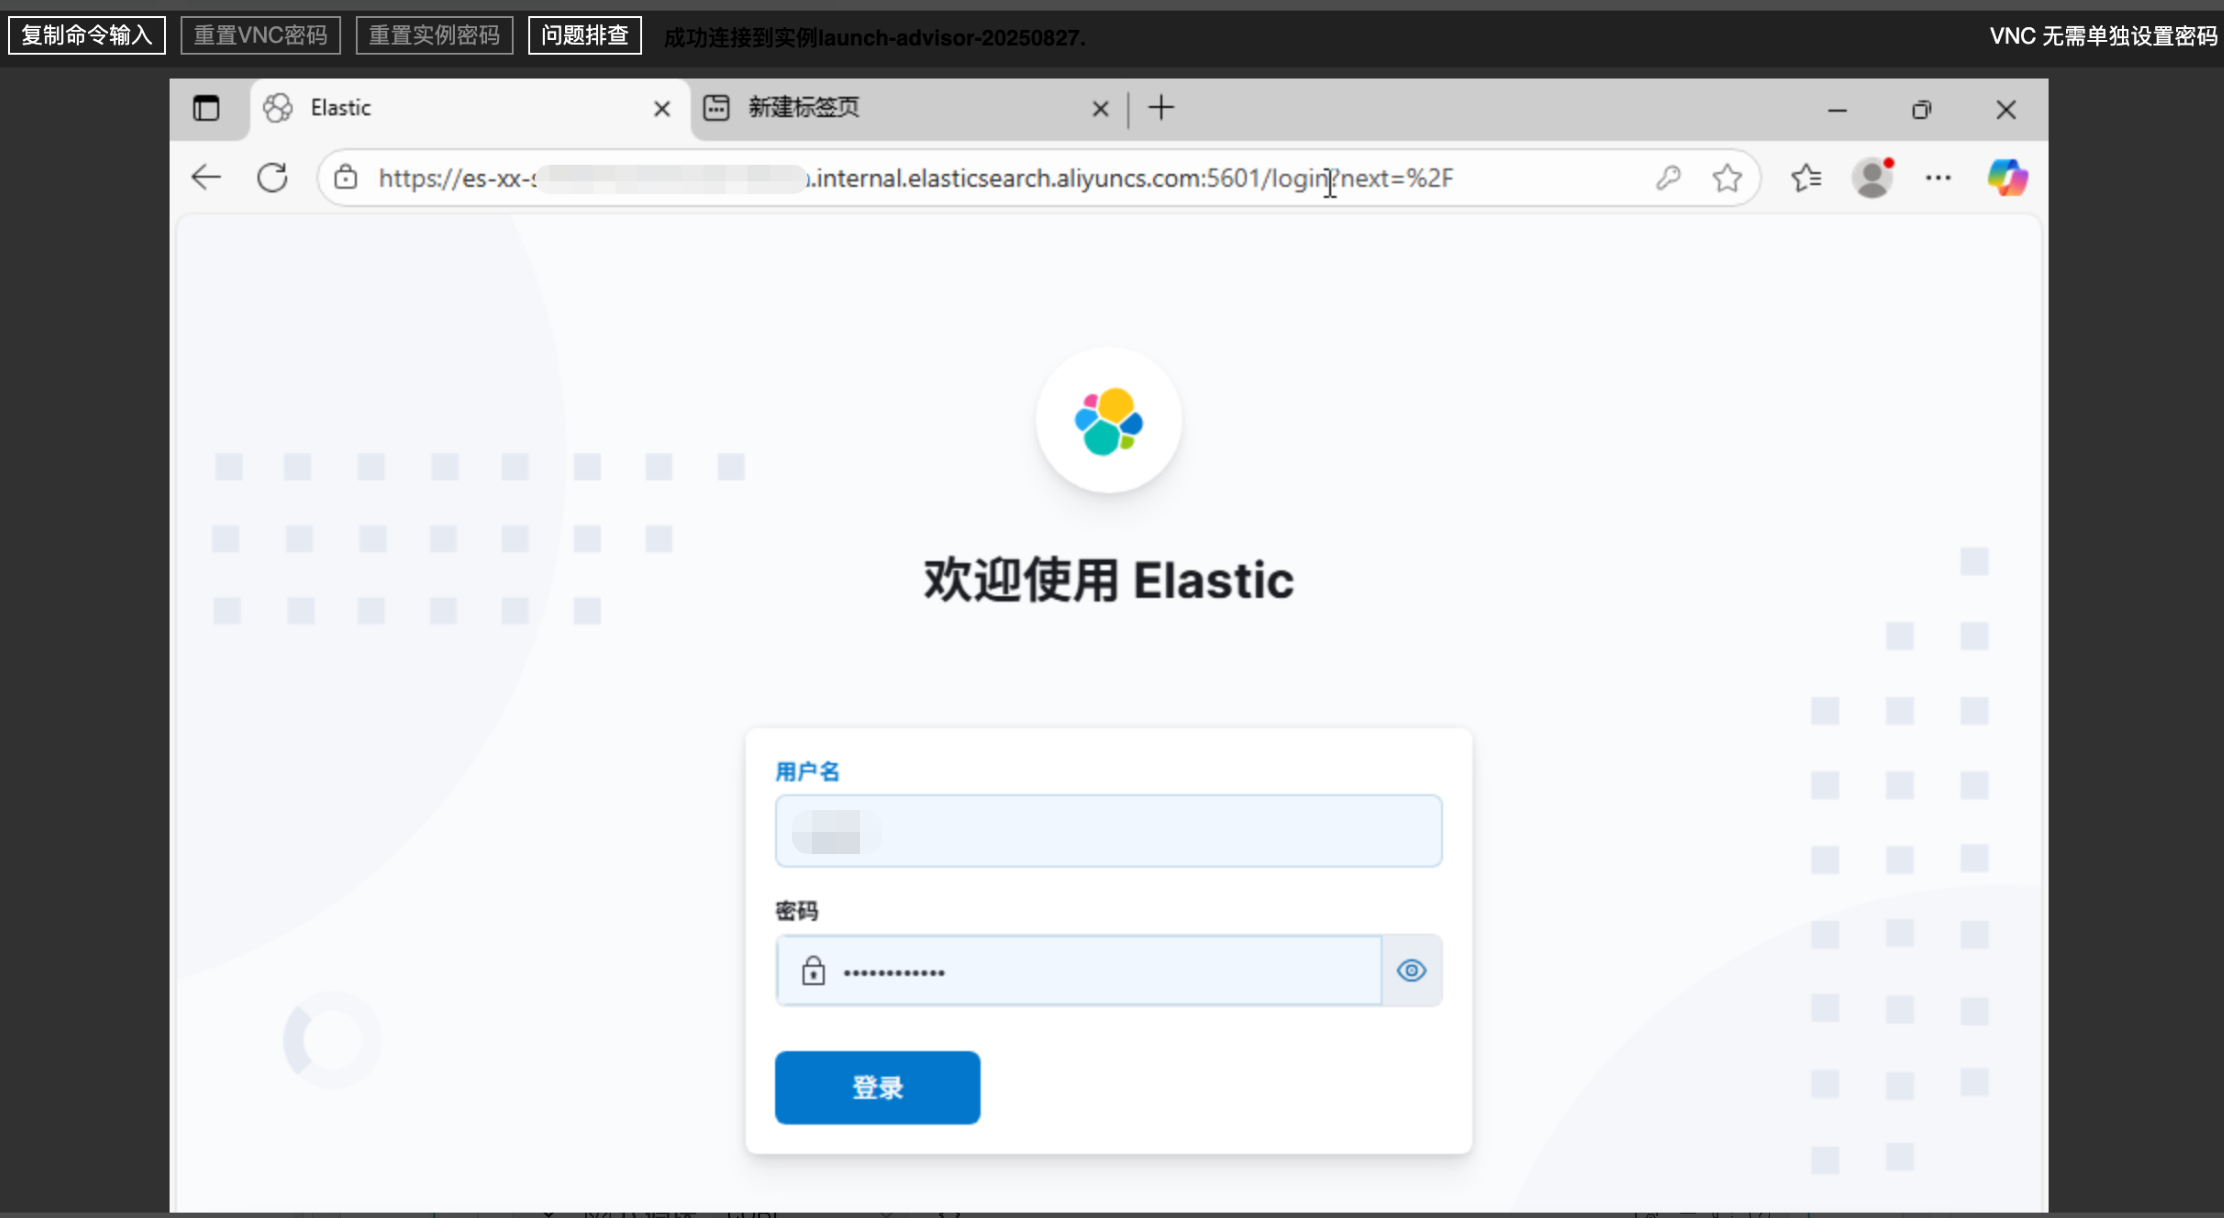Open the browser profile avatar
2224x1218 pixels.
[x=1872, y=178]
